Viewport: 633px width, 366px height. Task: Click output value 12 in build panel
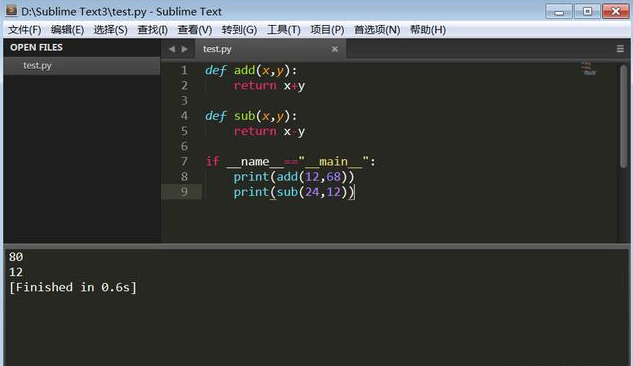[x=16, y=272]
